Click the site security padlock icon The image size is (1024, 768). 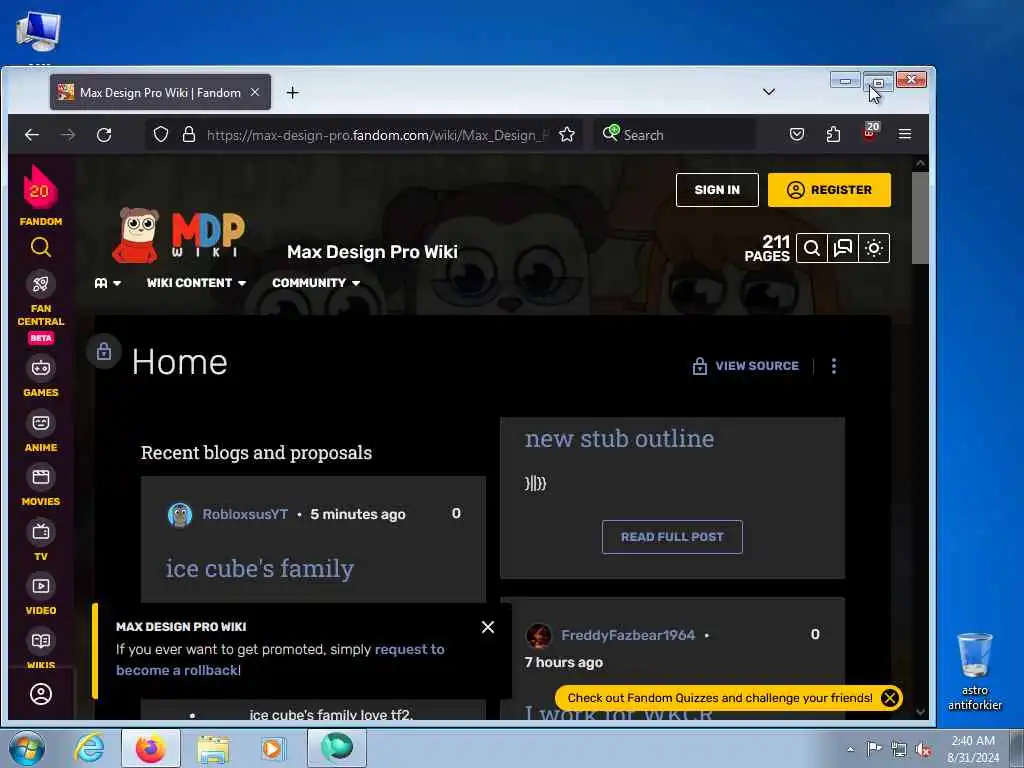[189, 135]
